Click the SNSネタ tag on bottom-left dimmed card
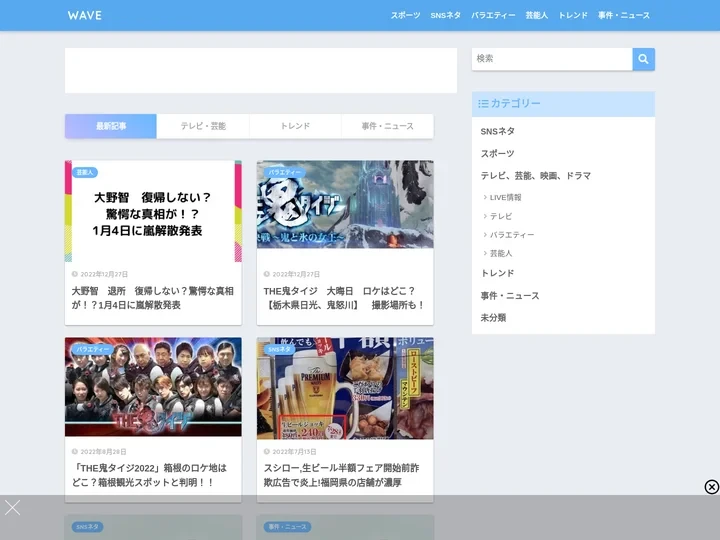Screen dimensions: 720x540 (x=87, y=527)
